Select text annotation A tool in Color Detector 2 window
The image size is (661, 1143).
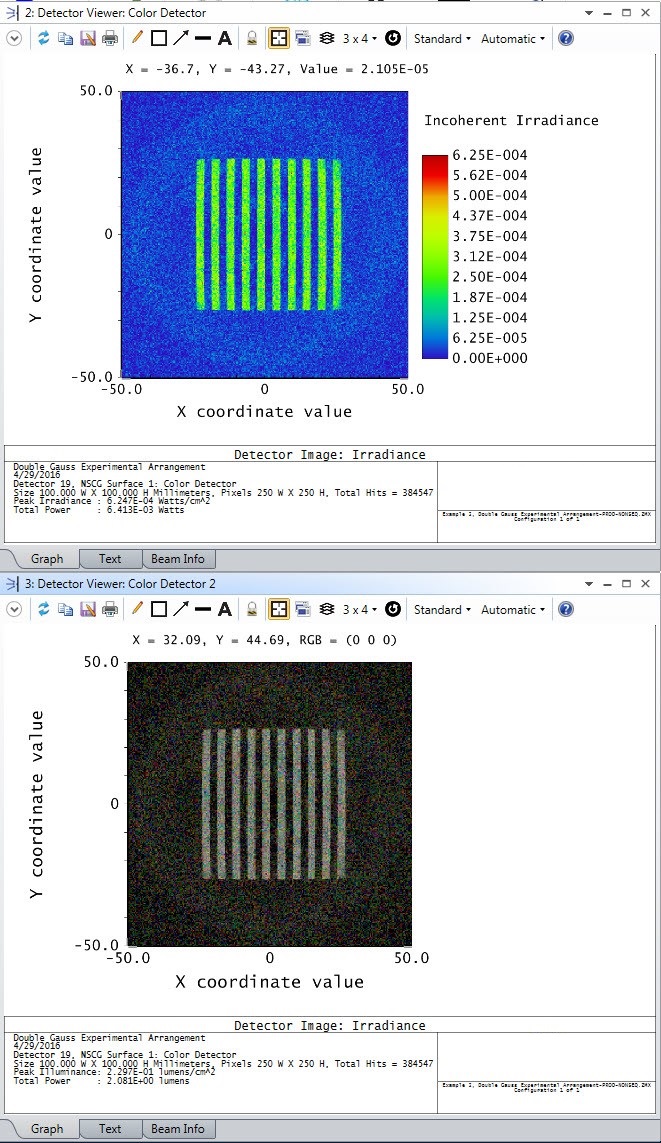coord(225,609)
